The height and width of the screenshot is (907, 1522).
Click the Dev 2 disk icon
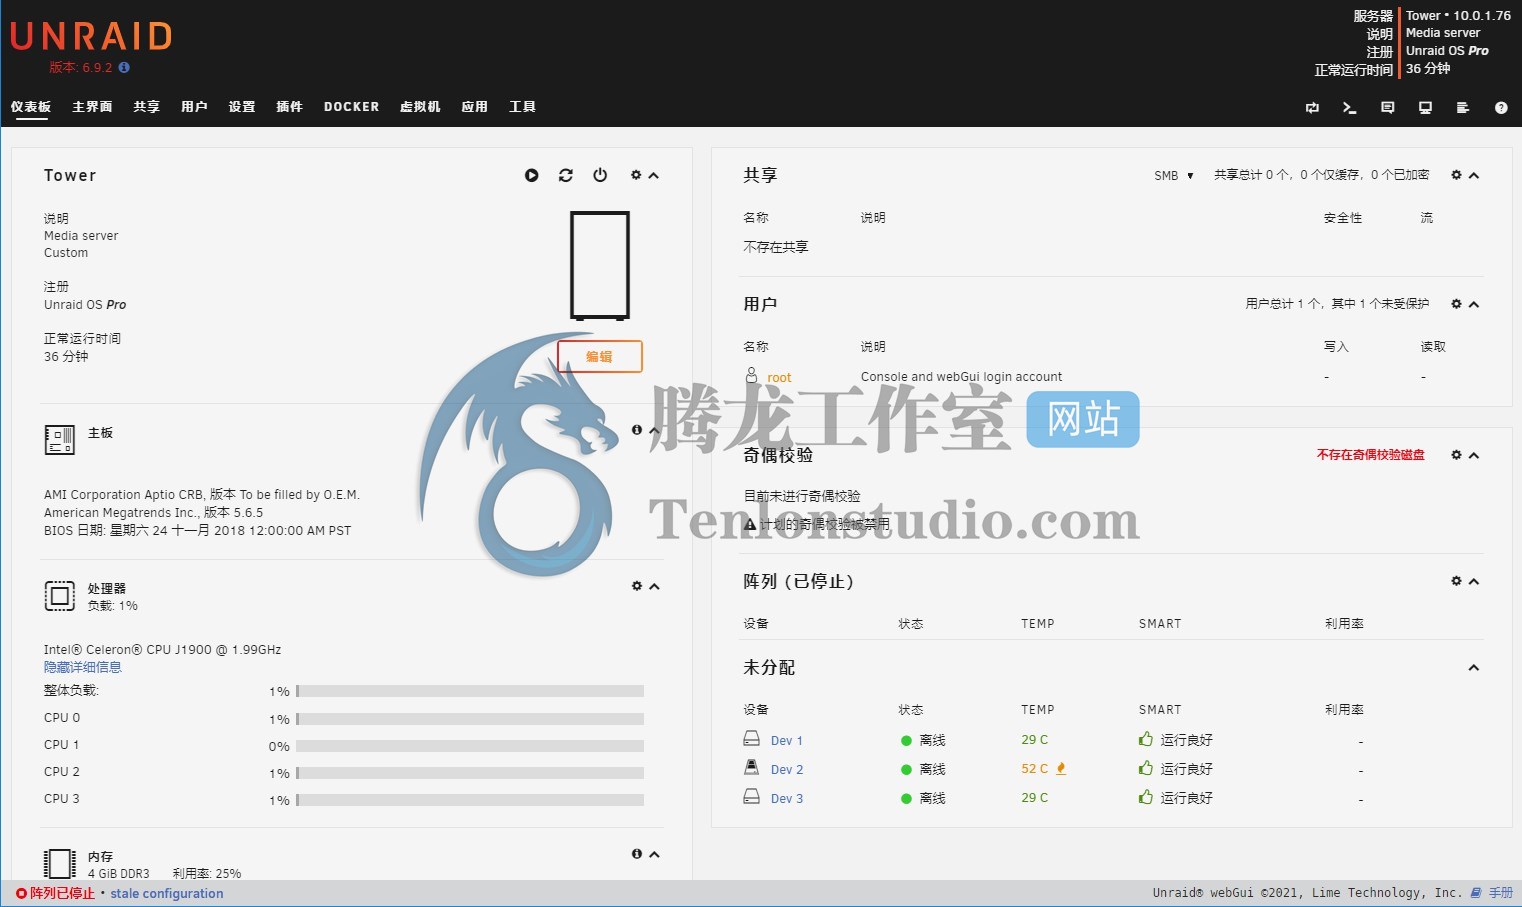click(752, 767)
